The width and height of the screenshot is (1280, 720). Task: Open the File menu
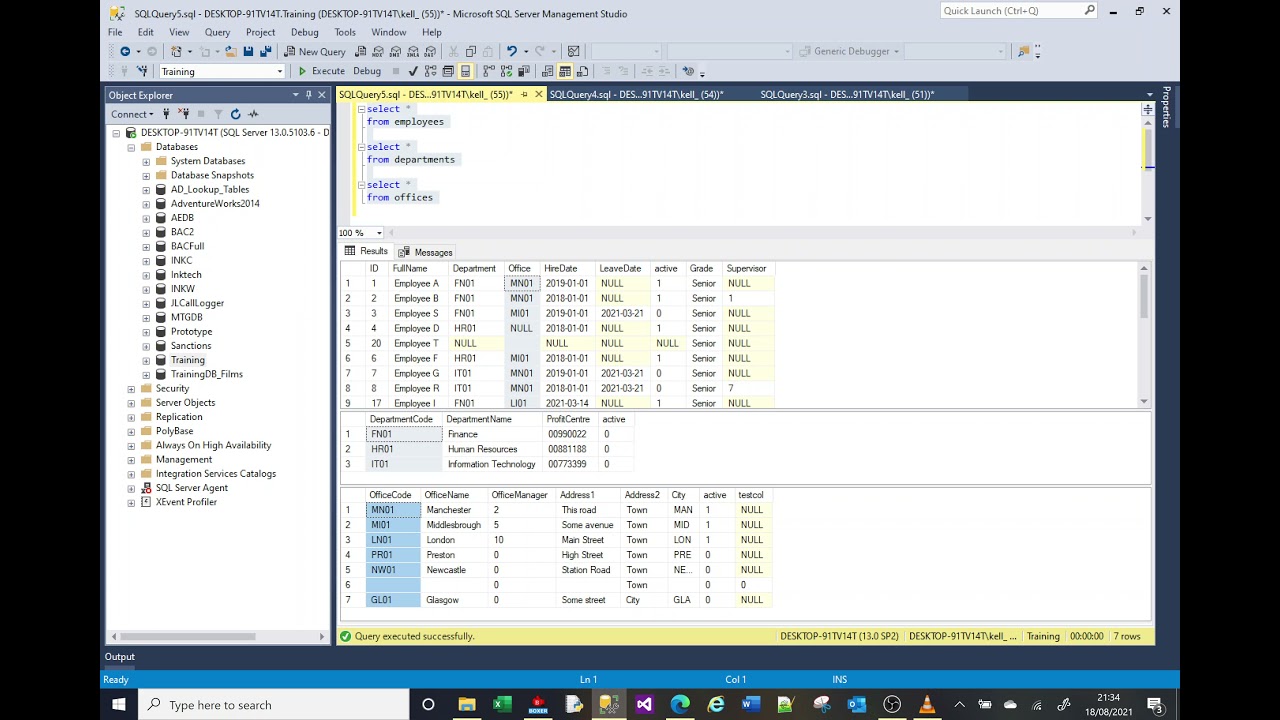pos(116,32)
